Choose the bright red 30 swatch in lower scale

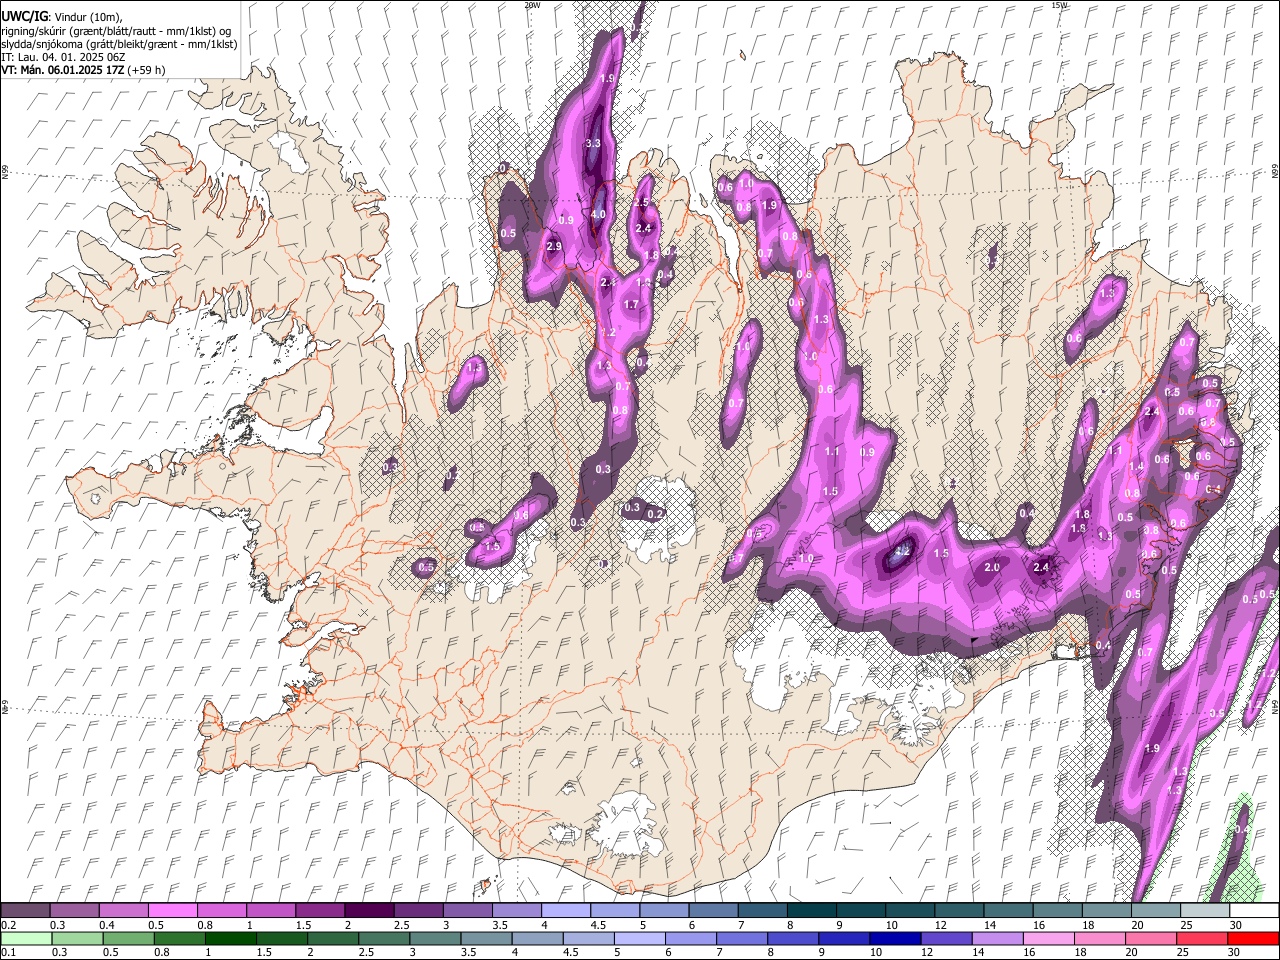[1253, 938]
